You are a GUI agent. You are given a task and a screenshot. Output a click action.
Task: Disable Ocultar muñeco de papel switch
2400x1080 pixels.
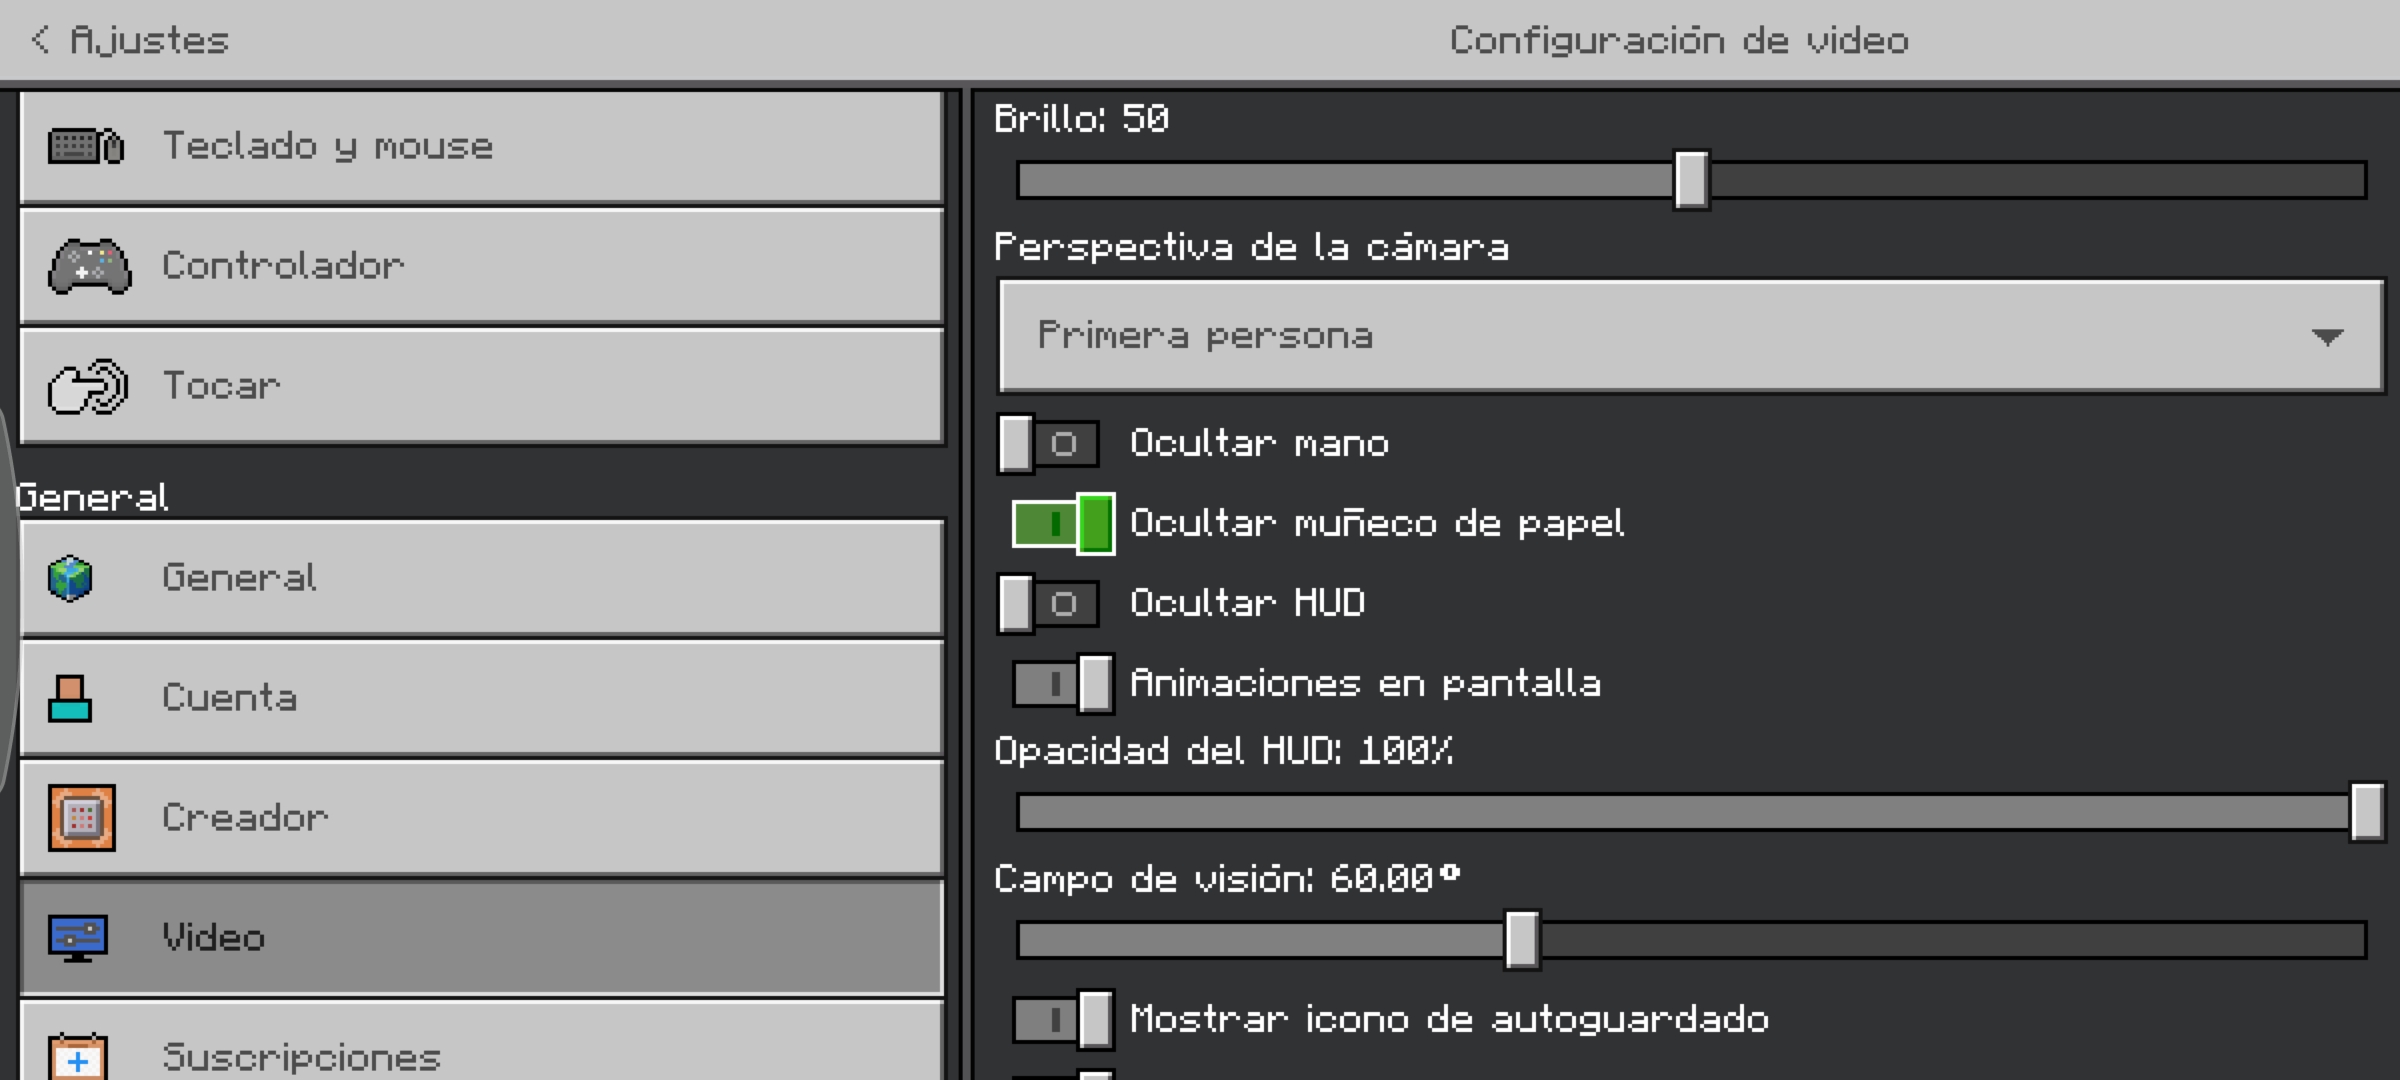1063,523
